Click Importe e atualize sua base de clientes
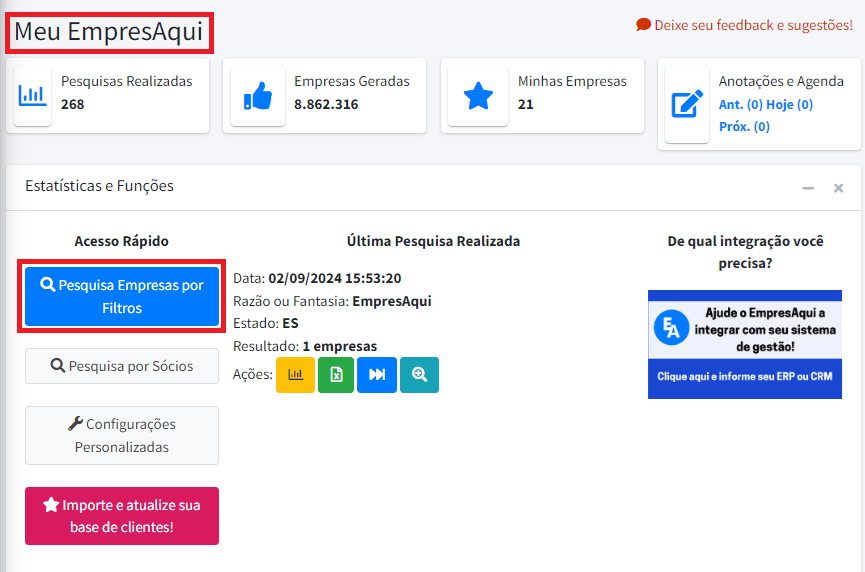This screenshot has width=865, height=572. [121, 516]
